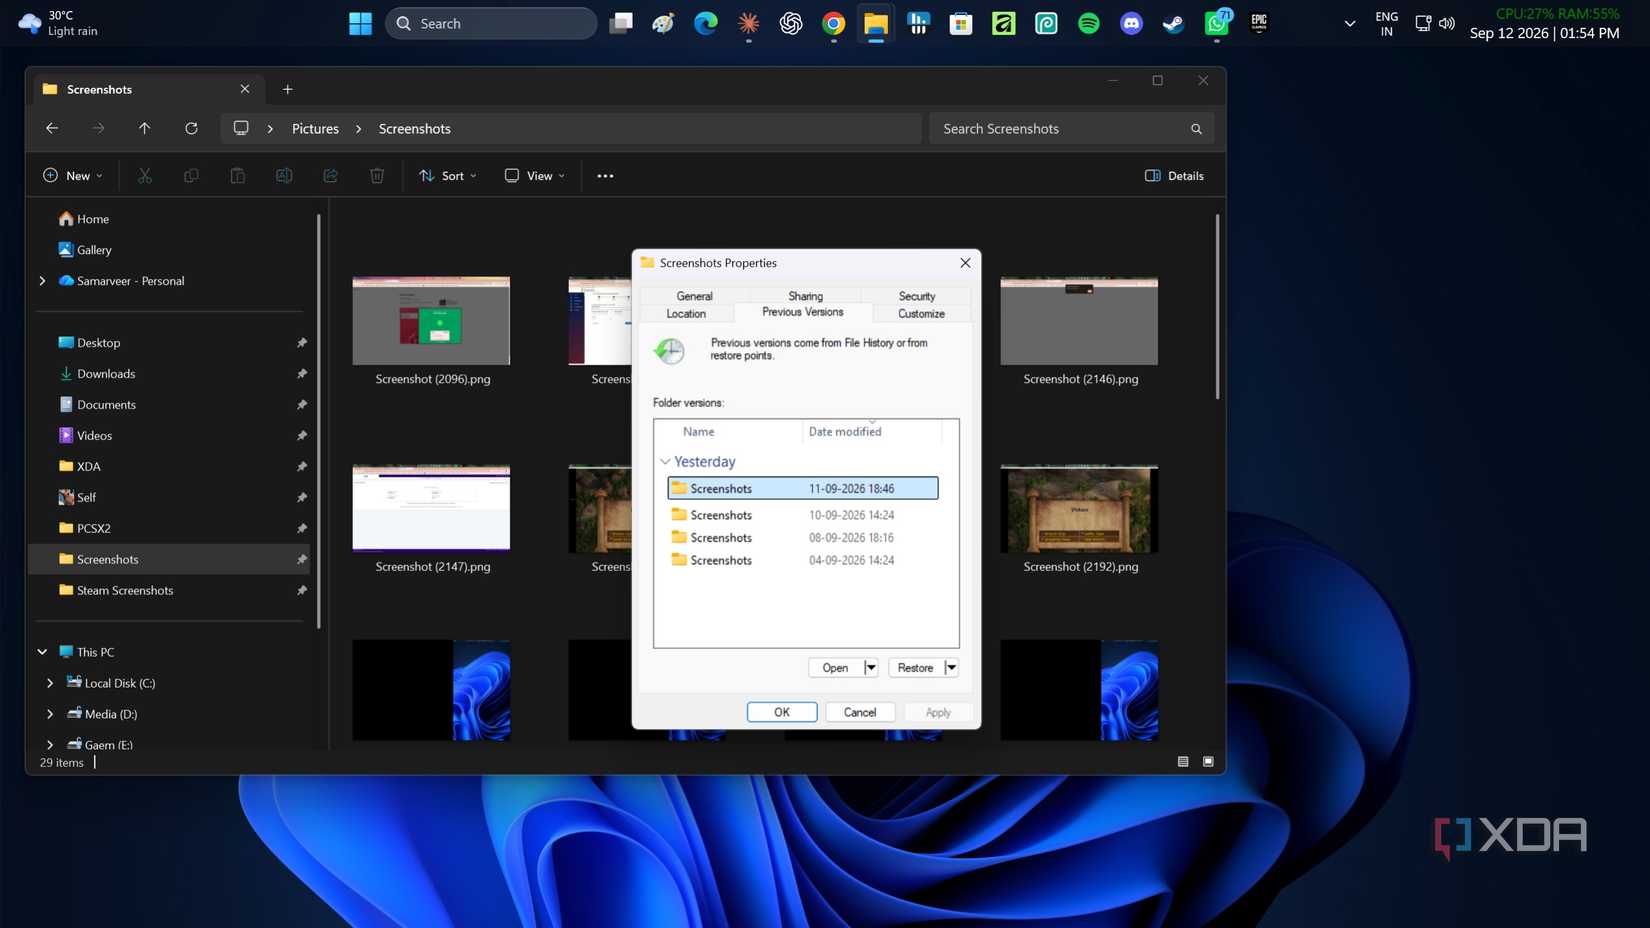
Task: Switch to the Security tab in Properties
Action: (917, 296)
